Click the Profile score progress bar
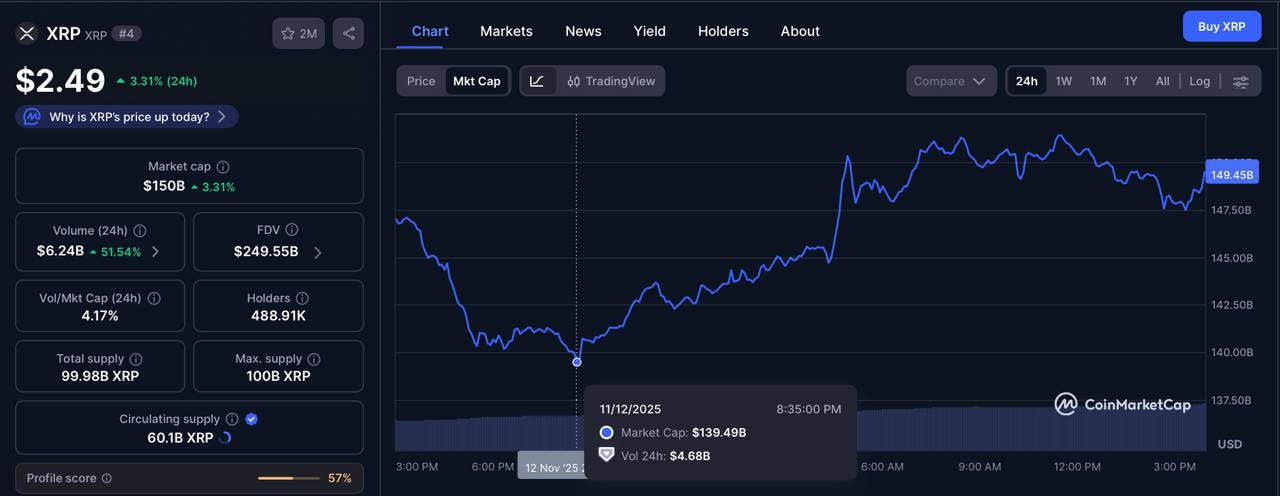Image resolution: width=1280 pixels, height=496 pixels. click(x=288, y=478)
